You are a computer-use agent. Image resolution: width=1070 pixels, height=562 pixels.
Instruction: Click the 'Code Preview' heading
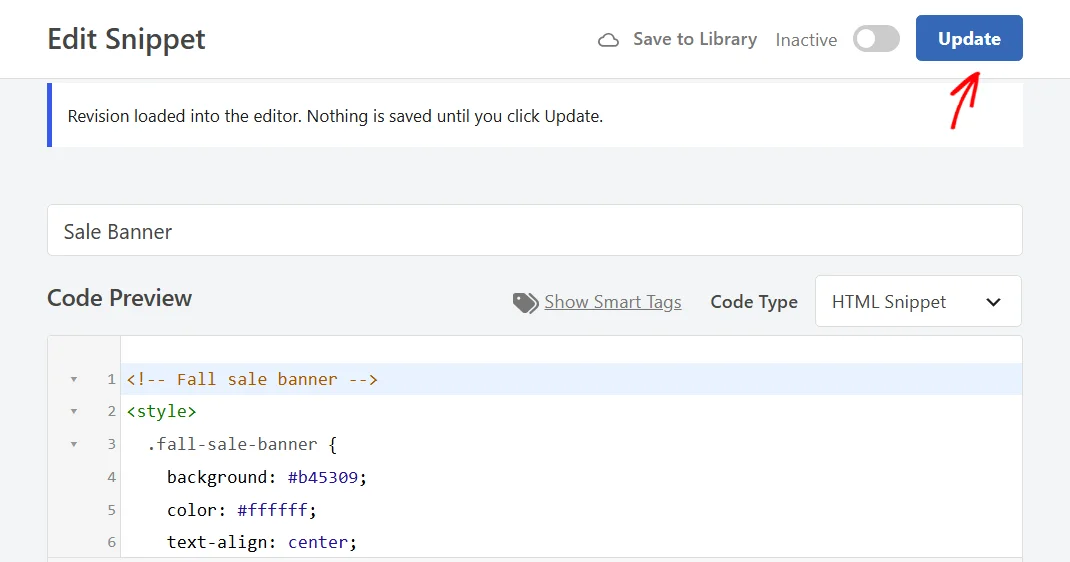[x=119, y=298]
